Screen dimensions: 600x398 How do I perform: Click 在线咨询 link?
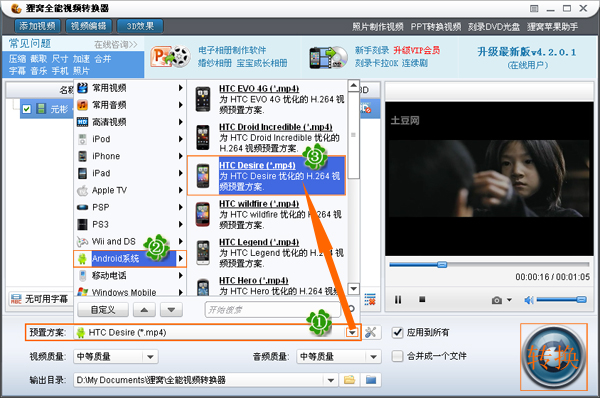(116, 45)
